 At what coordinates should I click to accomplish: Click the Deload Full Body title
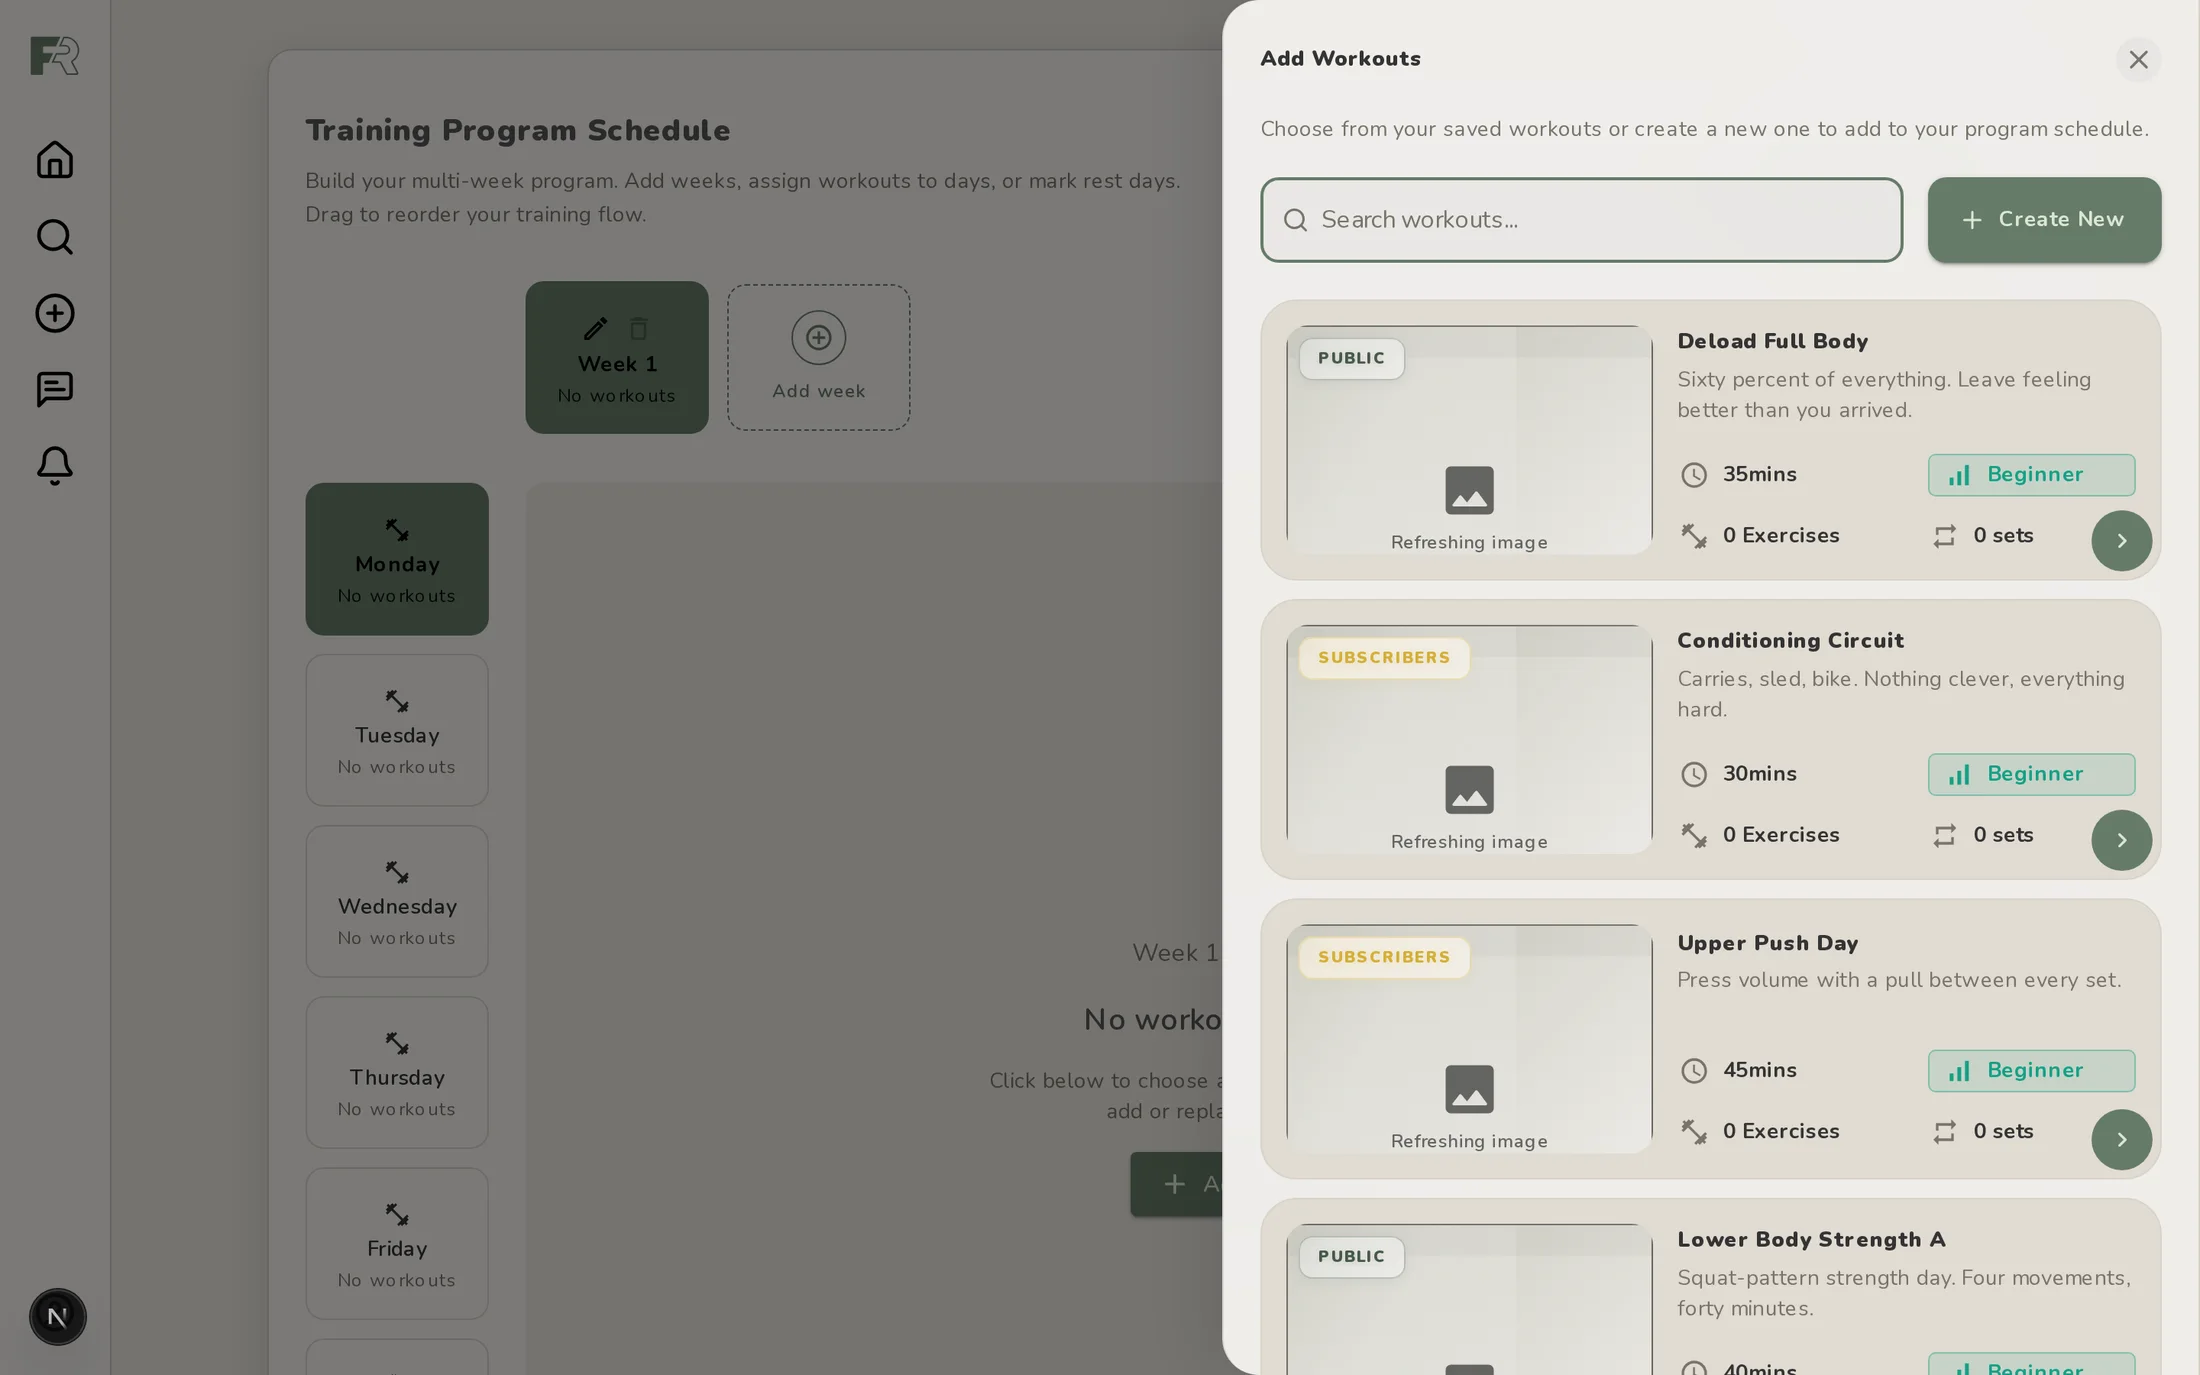(x=1772, y=341)
